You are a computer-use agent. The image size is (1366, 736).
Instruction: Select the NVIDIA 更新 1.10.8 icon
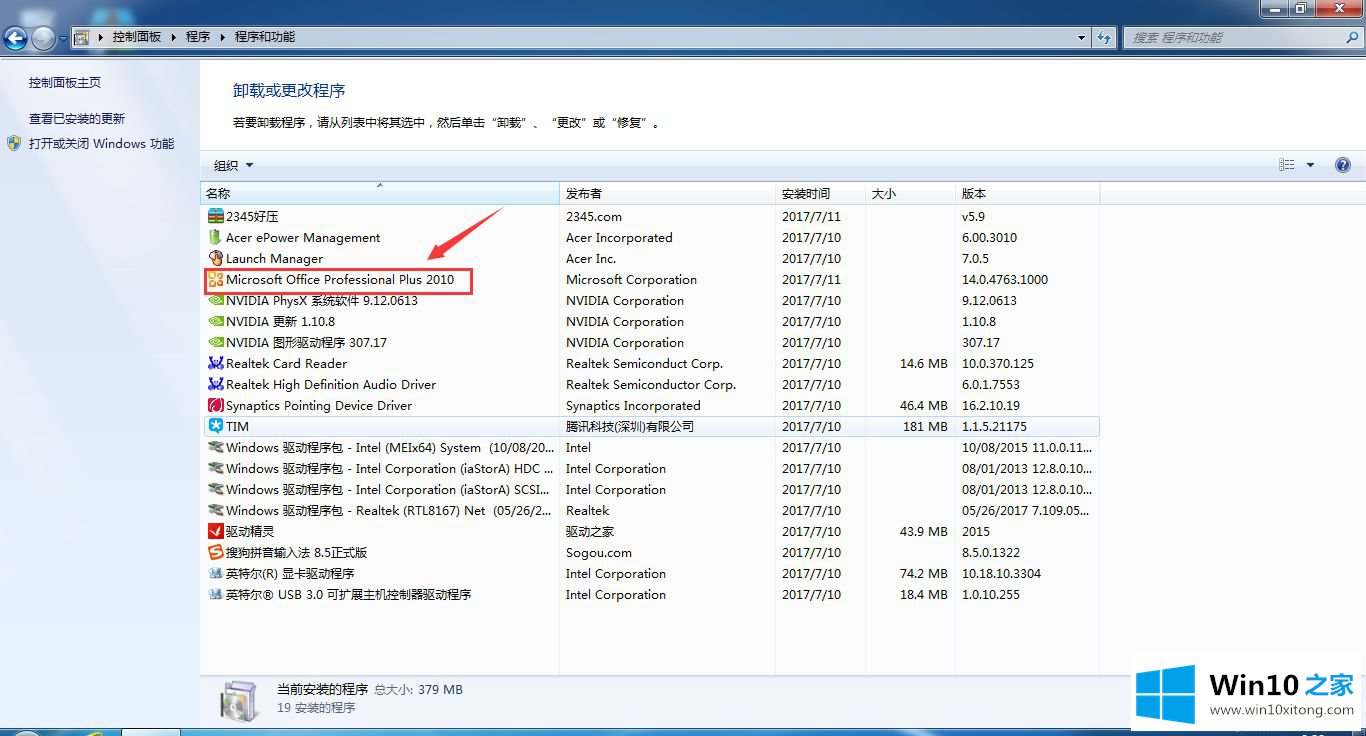pyautogui.click(x=215, y=321)
